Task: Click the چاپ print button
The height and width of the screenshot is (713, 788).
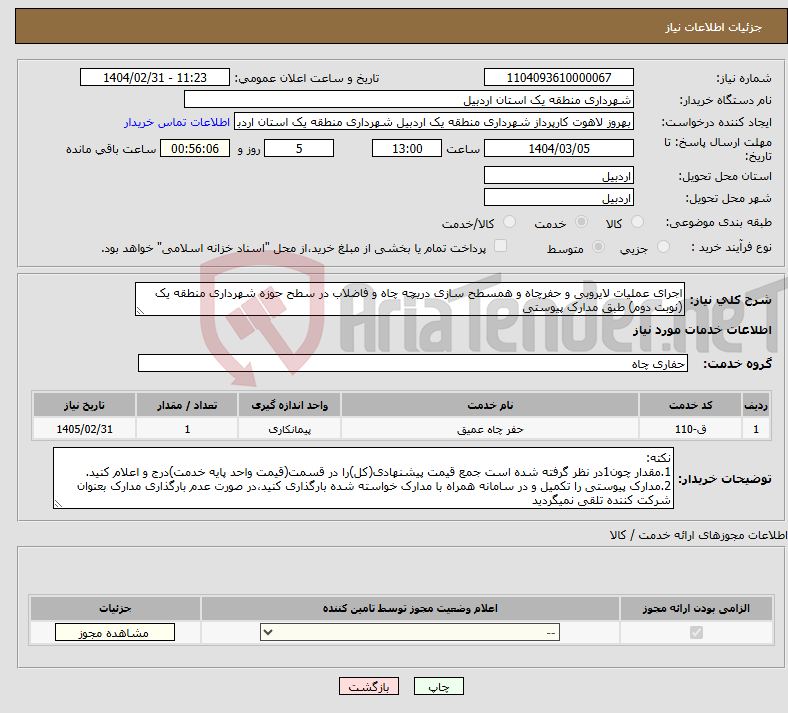Action: [439, 686]
